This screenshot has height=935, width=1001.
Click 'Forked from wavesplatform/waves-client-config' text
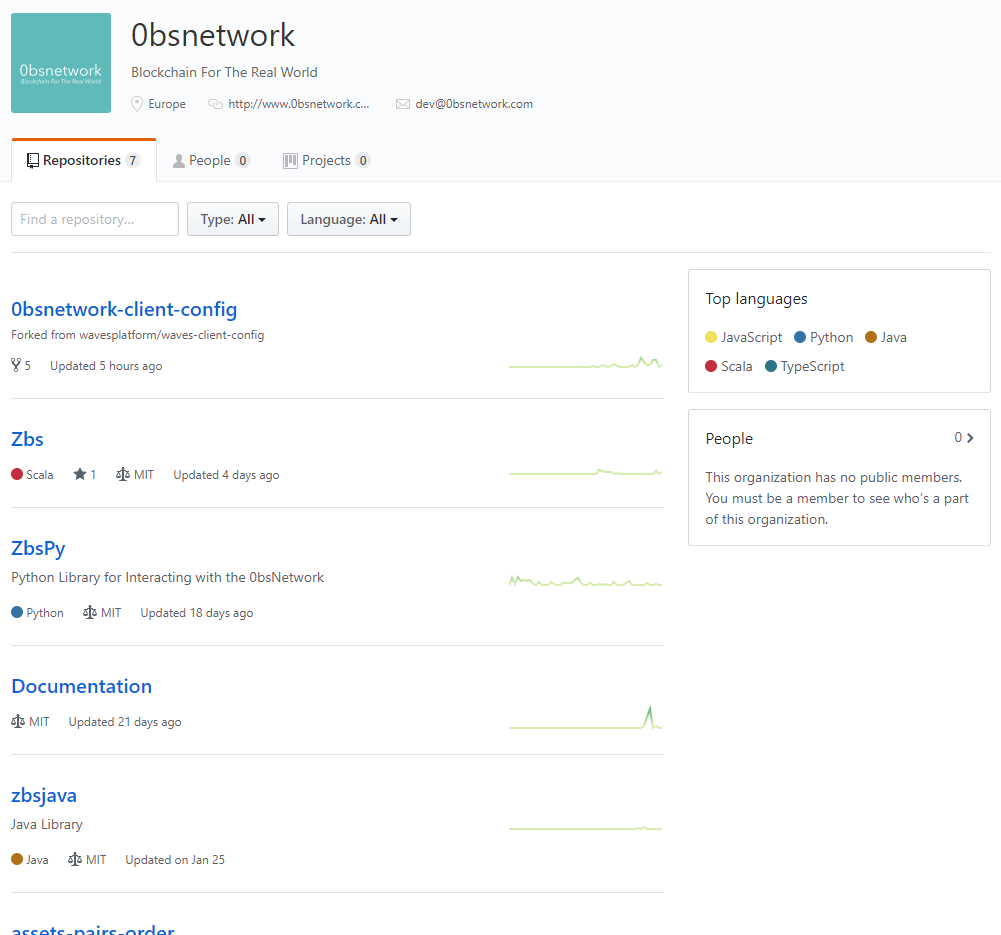tap(137, 335)
